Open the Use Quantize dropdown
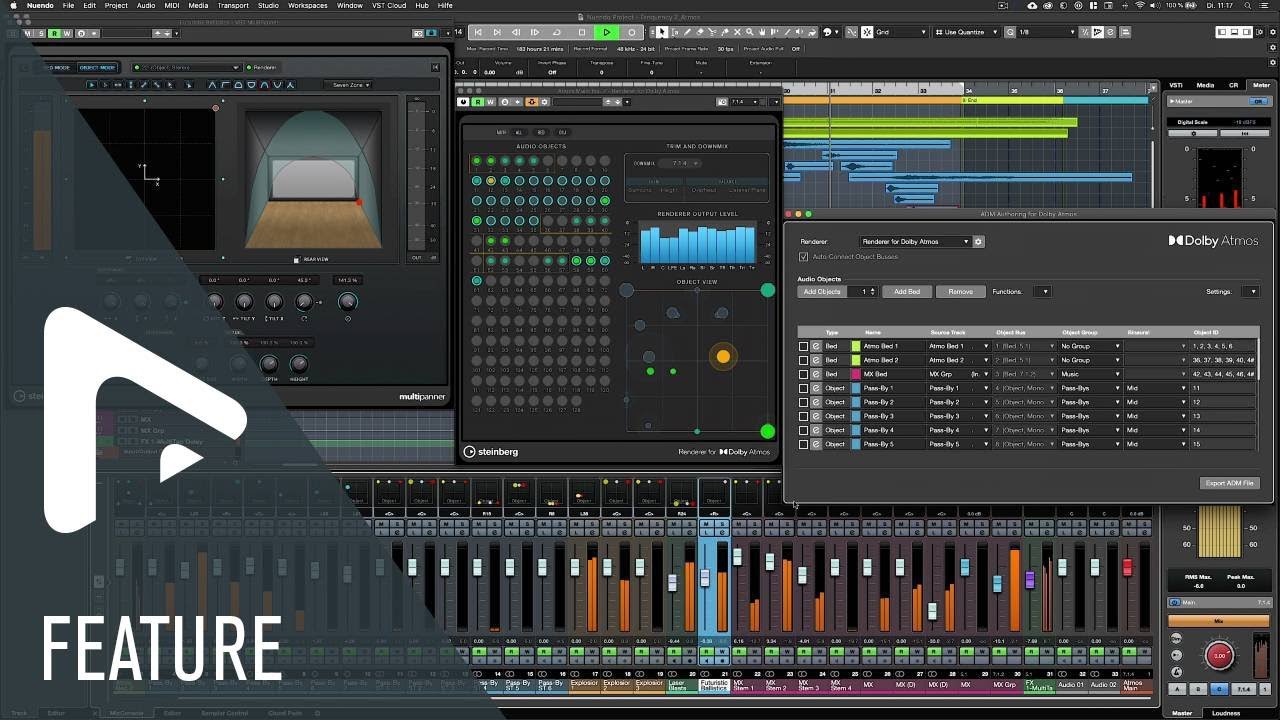Image resolution: width=1280 pixels, height=720 pixels. pos(967,32)
